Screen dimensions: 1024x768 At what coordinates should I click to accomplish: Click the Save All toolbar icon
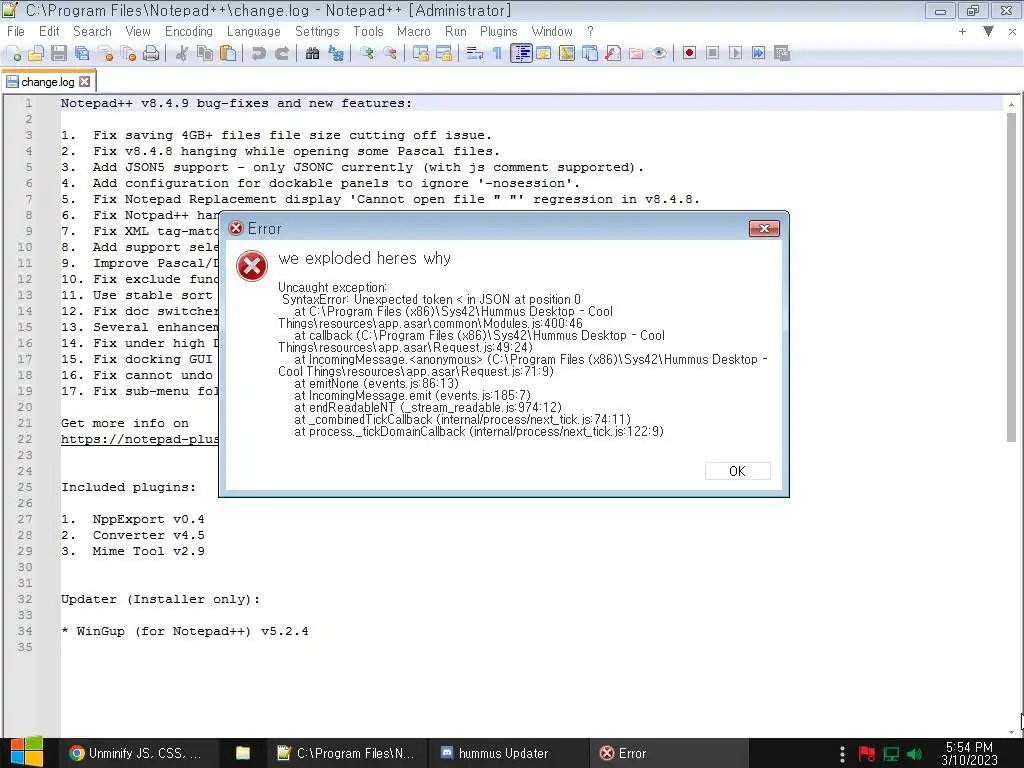[82, 54]
